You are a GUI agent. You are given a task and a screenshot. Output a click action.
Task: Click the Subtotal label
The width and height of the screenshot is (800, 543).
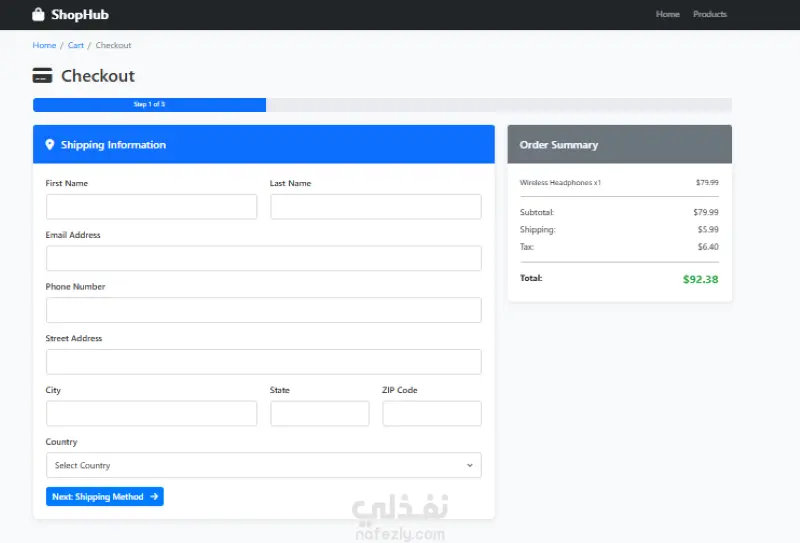(x=537, y=212)
